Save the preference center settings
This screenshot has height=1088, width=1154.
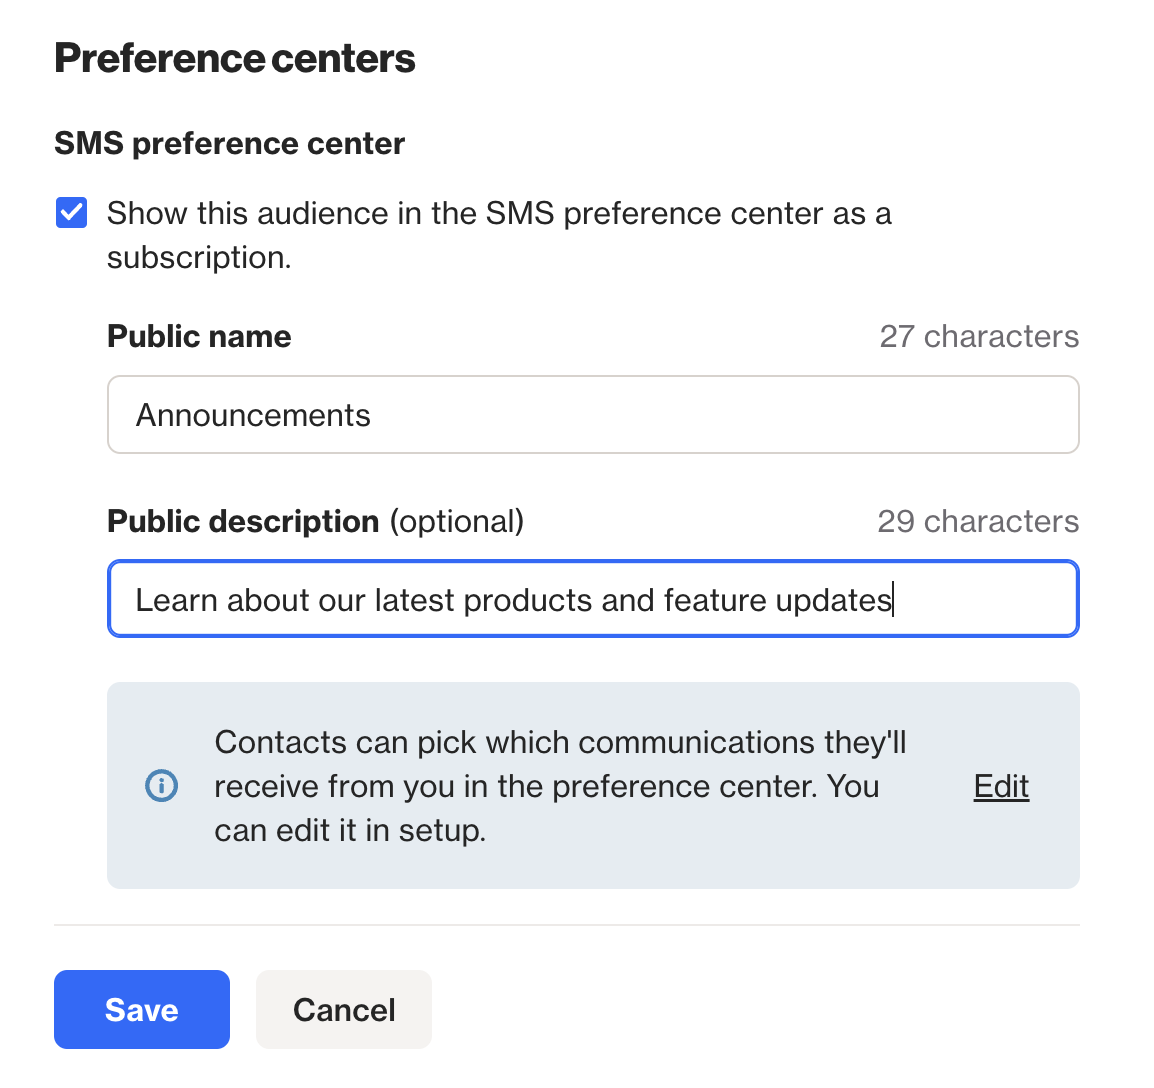(141, 1009)
